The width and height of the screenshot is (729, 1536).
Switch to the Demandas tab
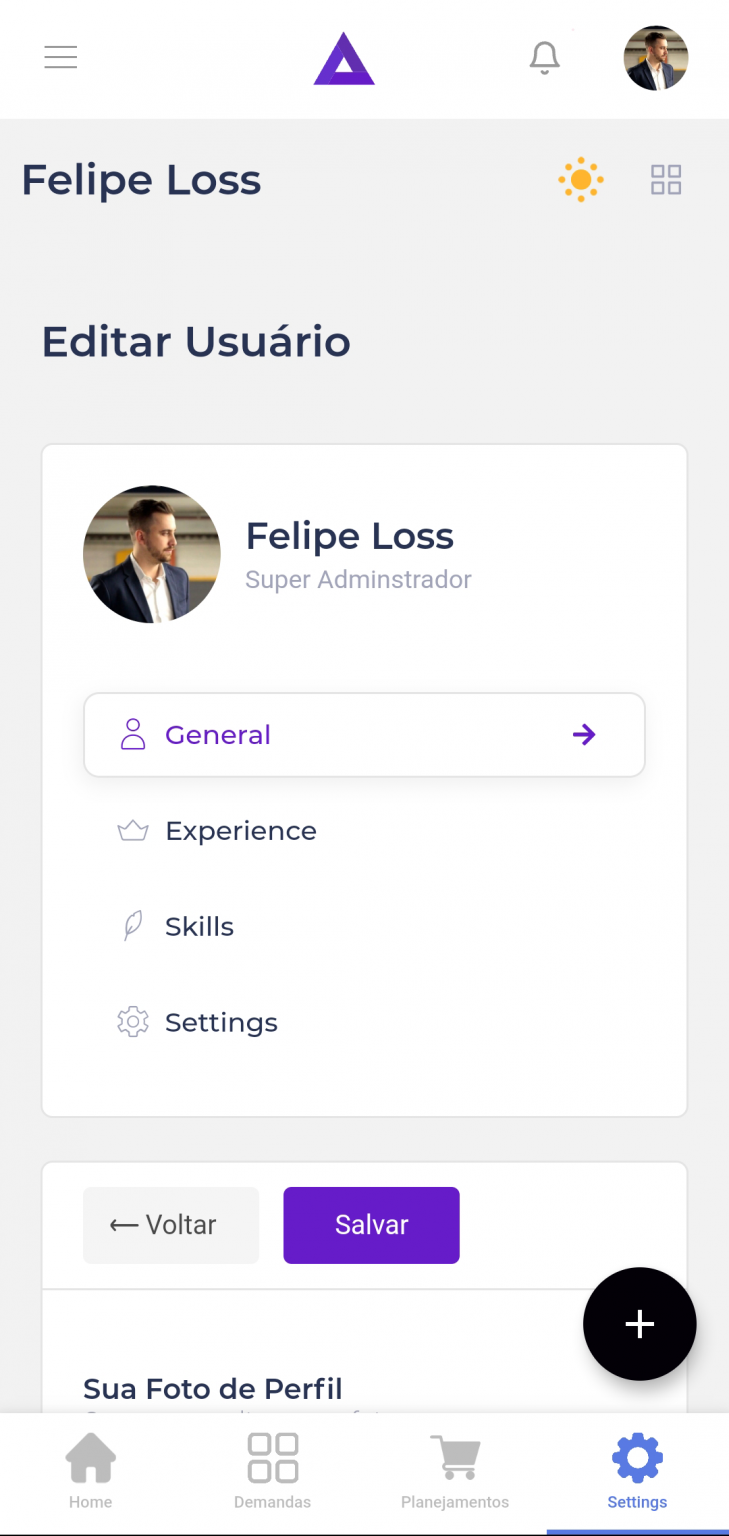tap(273, 1471)
